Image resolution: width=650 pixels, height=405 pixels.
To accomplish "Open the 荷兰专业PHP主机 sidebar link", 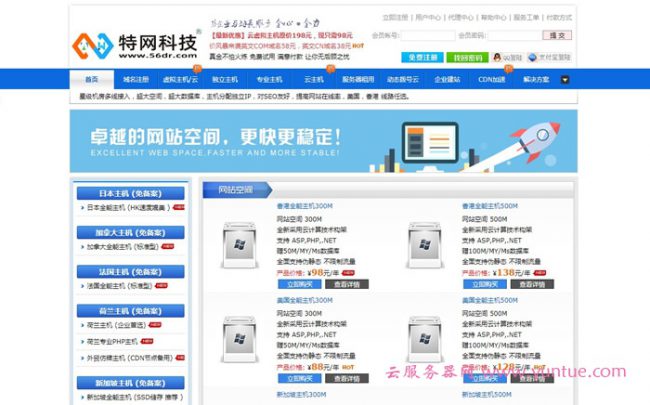I will [x=118, y=341].
